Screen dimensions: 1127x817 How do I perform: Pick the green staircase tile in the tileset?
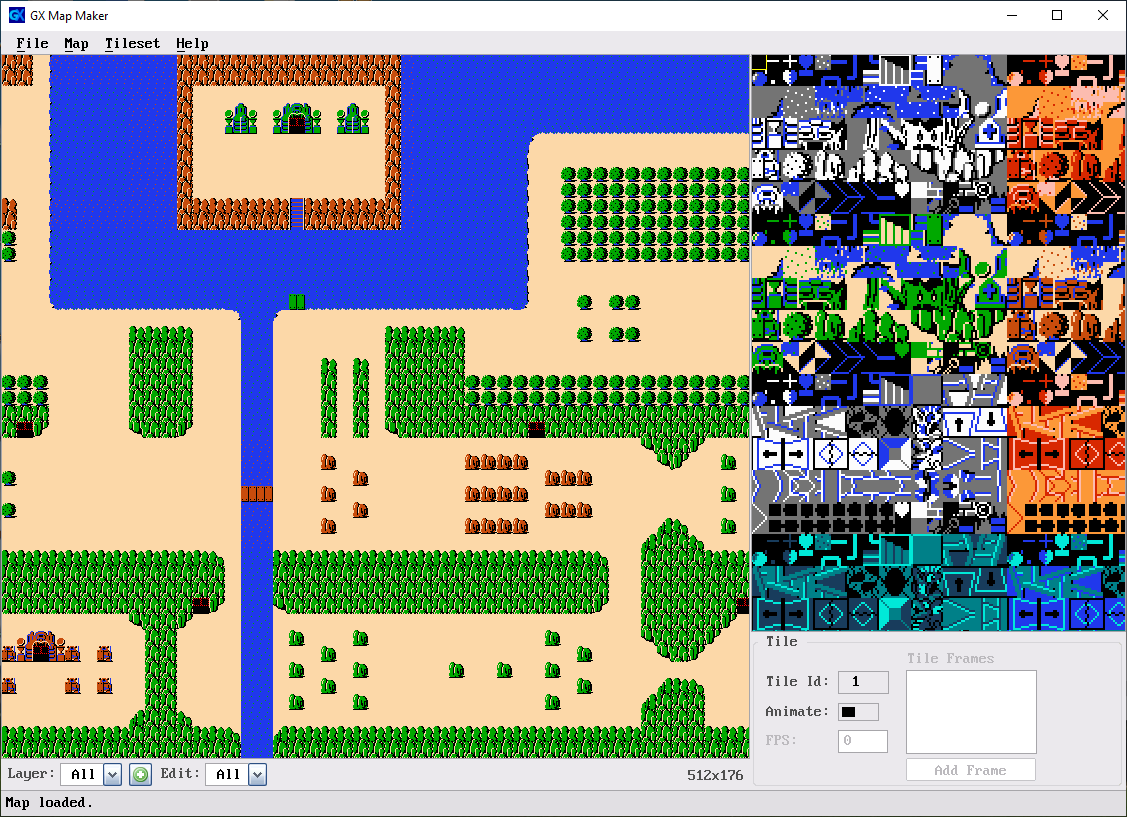click(x=894, y=232)
